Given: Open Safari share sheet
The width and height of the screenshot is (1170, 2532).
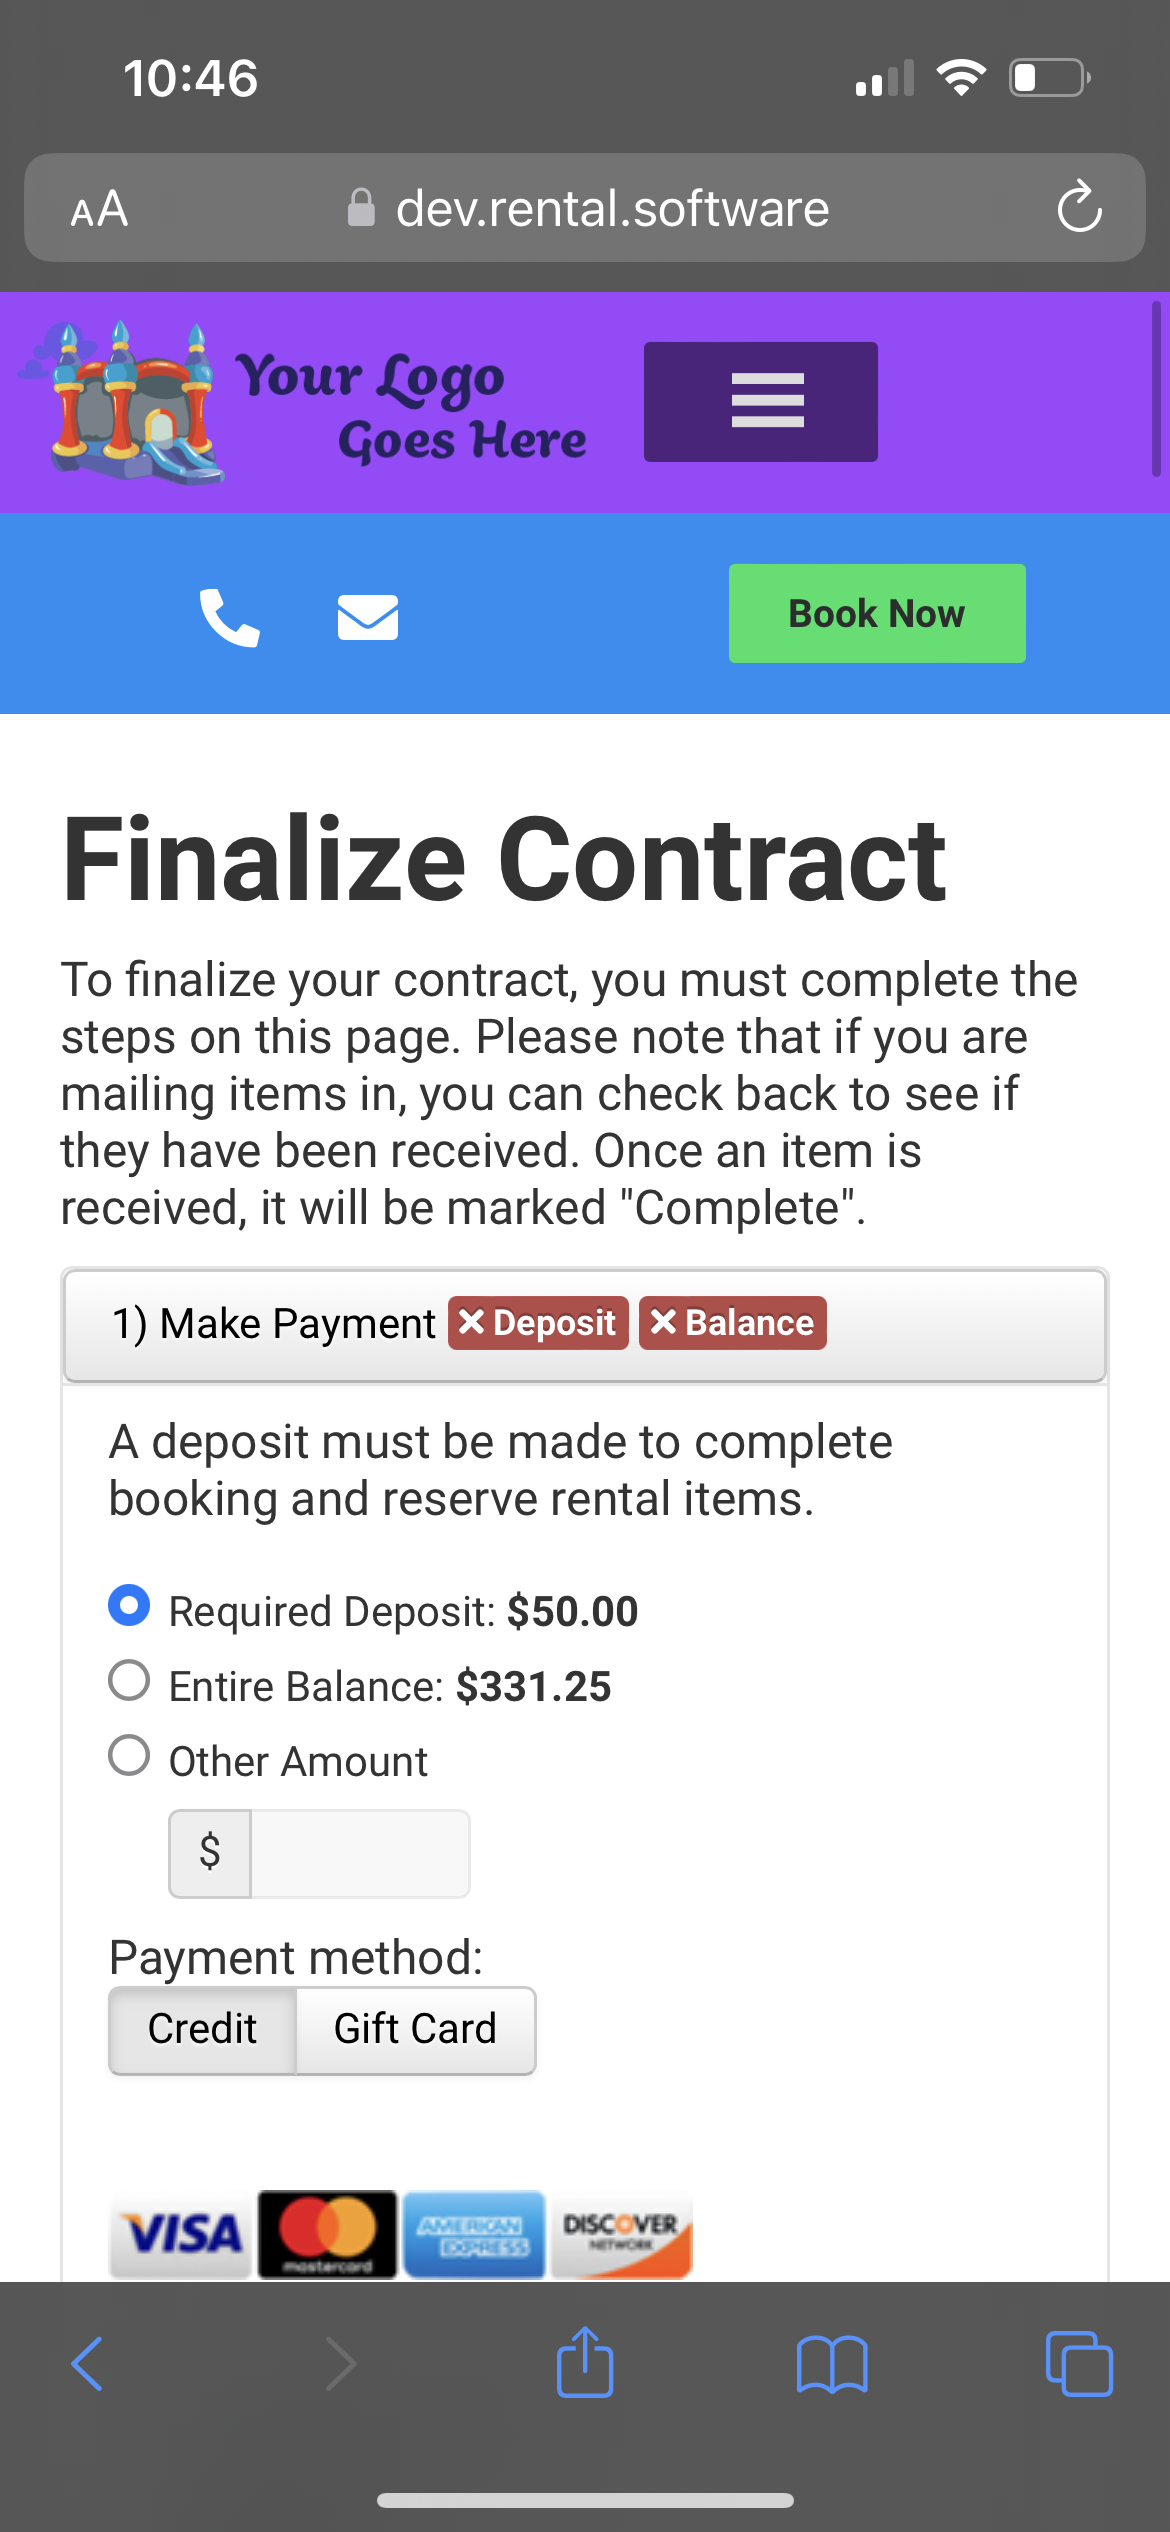Looking at the screenshot, I should click(x=585, y=2363).
